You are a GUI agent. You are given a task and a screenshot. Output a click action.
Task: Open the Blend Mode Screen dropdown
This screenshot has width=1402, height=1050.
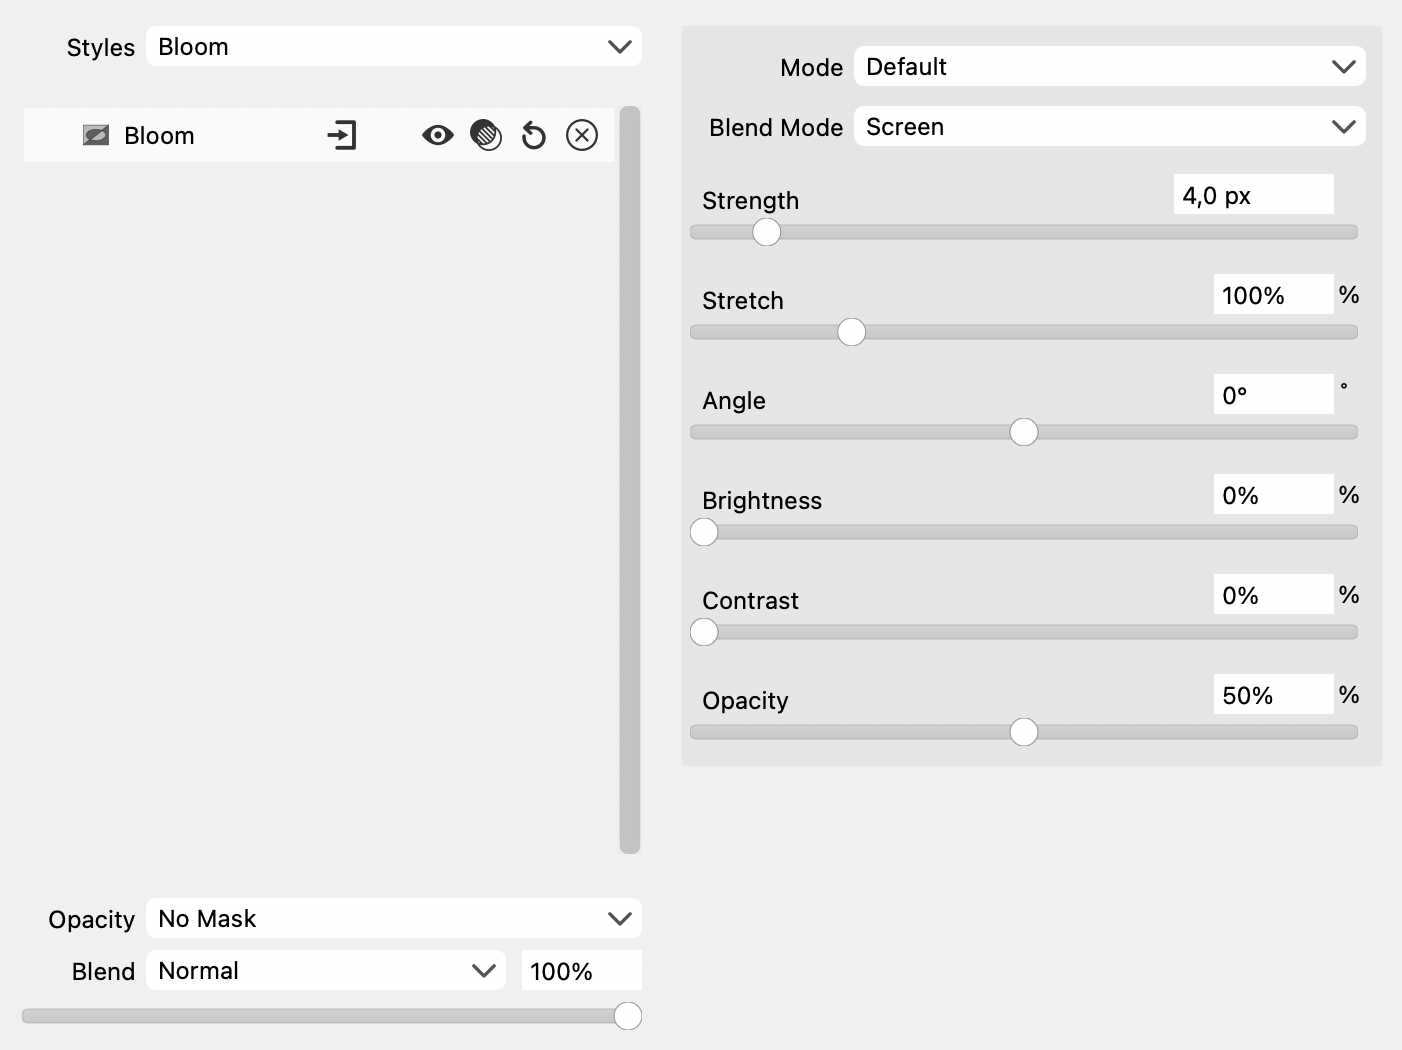(1109, 127)
